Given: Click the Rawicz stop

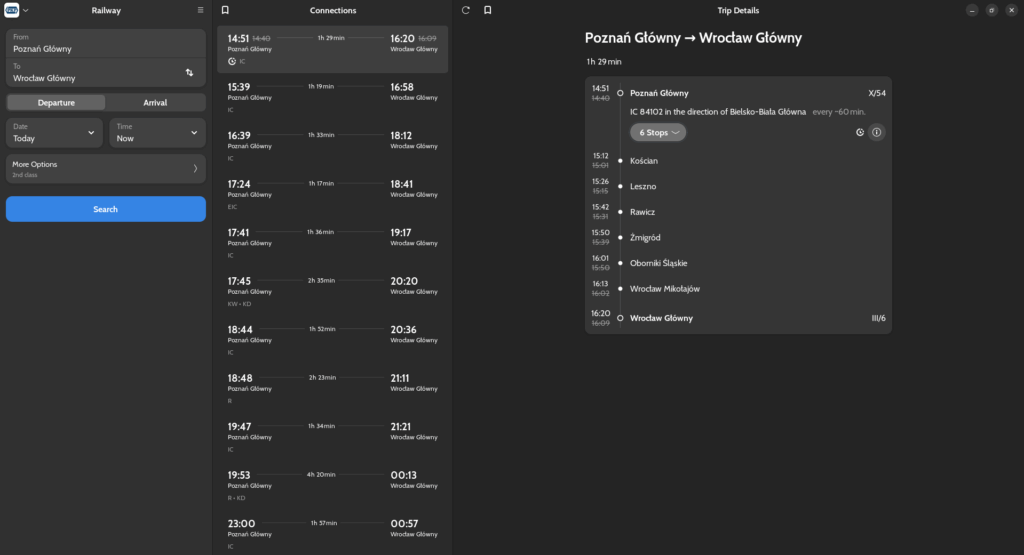Looking at the screenshot, I should pyautogui.click(x=642, y=212).
